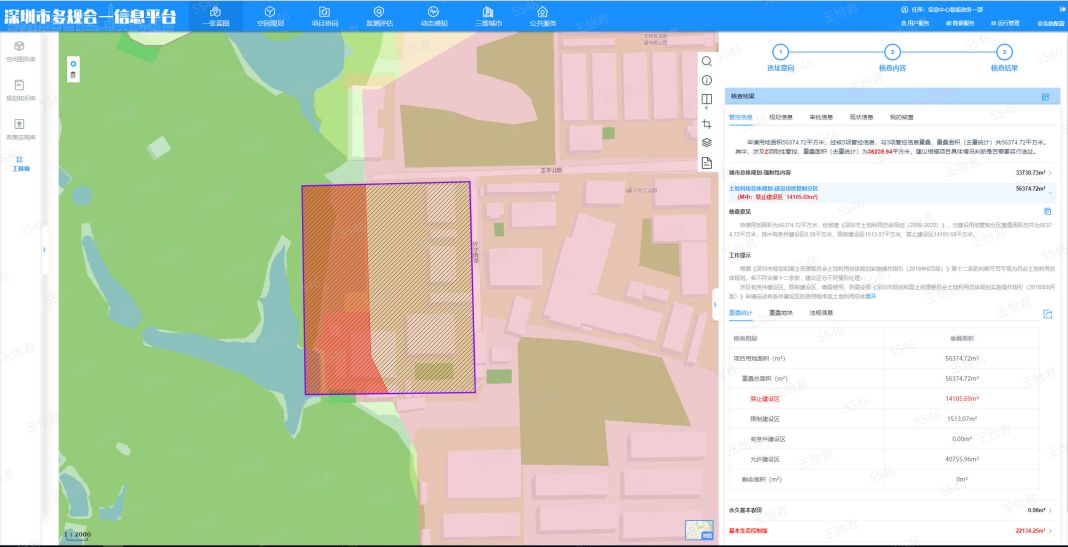Switch to the 规划信息 tab
Screen dimensions: 1068x547
781,117
